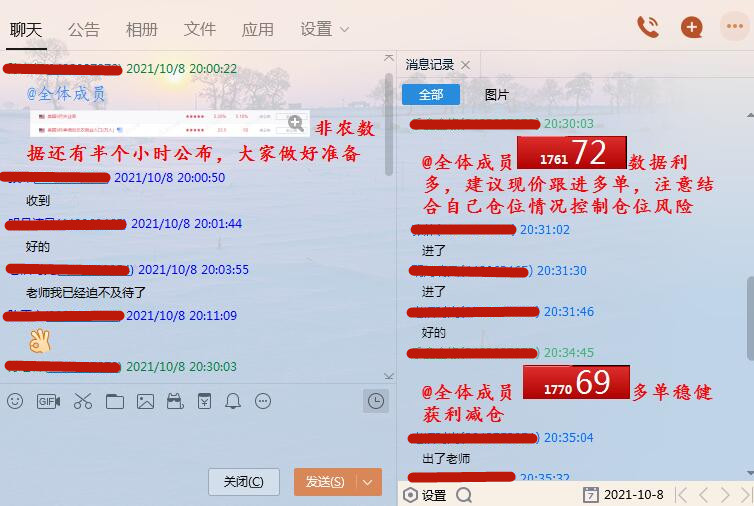Expand the send options arrow
The height and width of the screenshot is (506, 754).
point(368,481)
